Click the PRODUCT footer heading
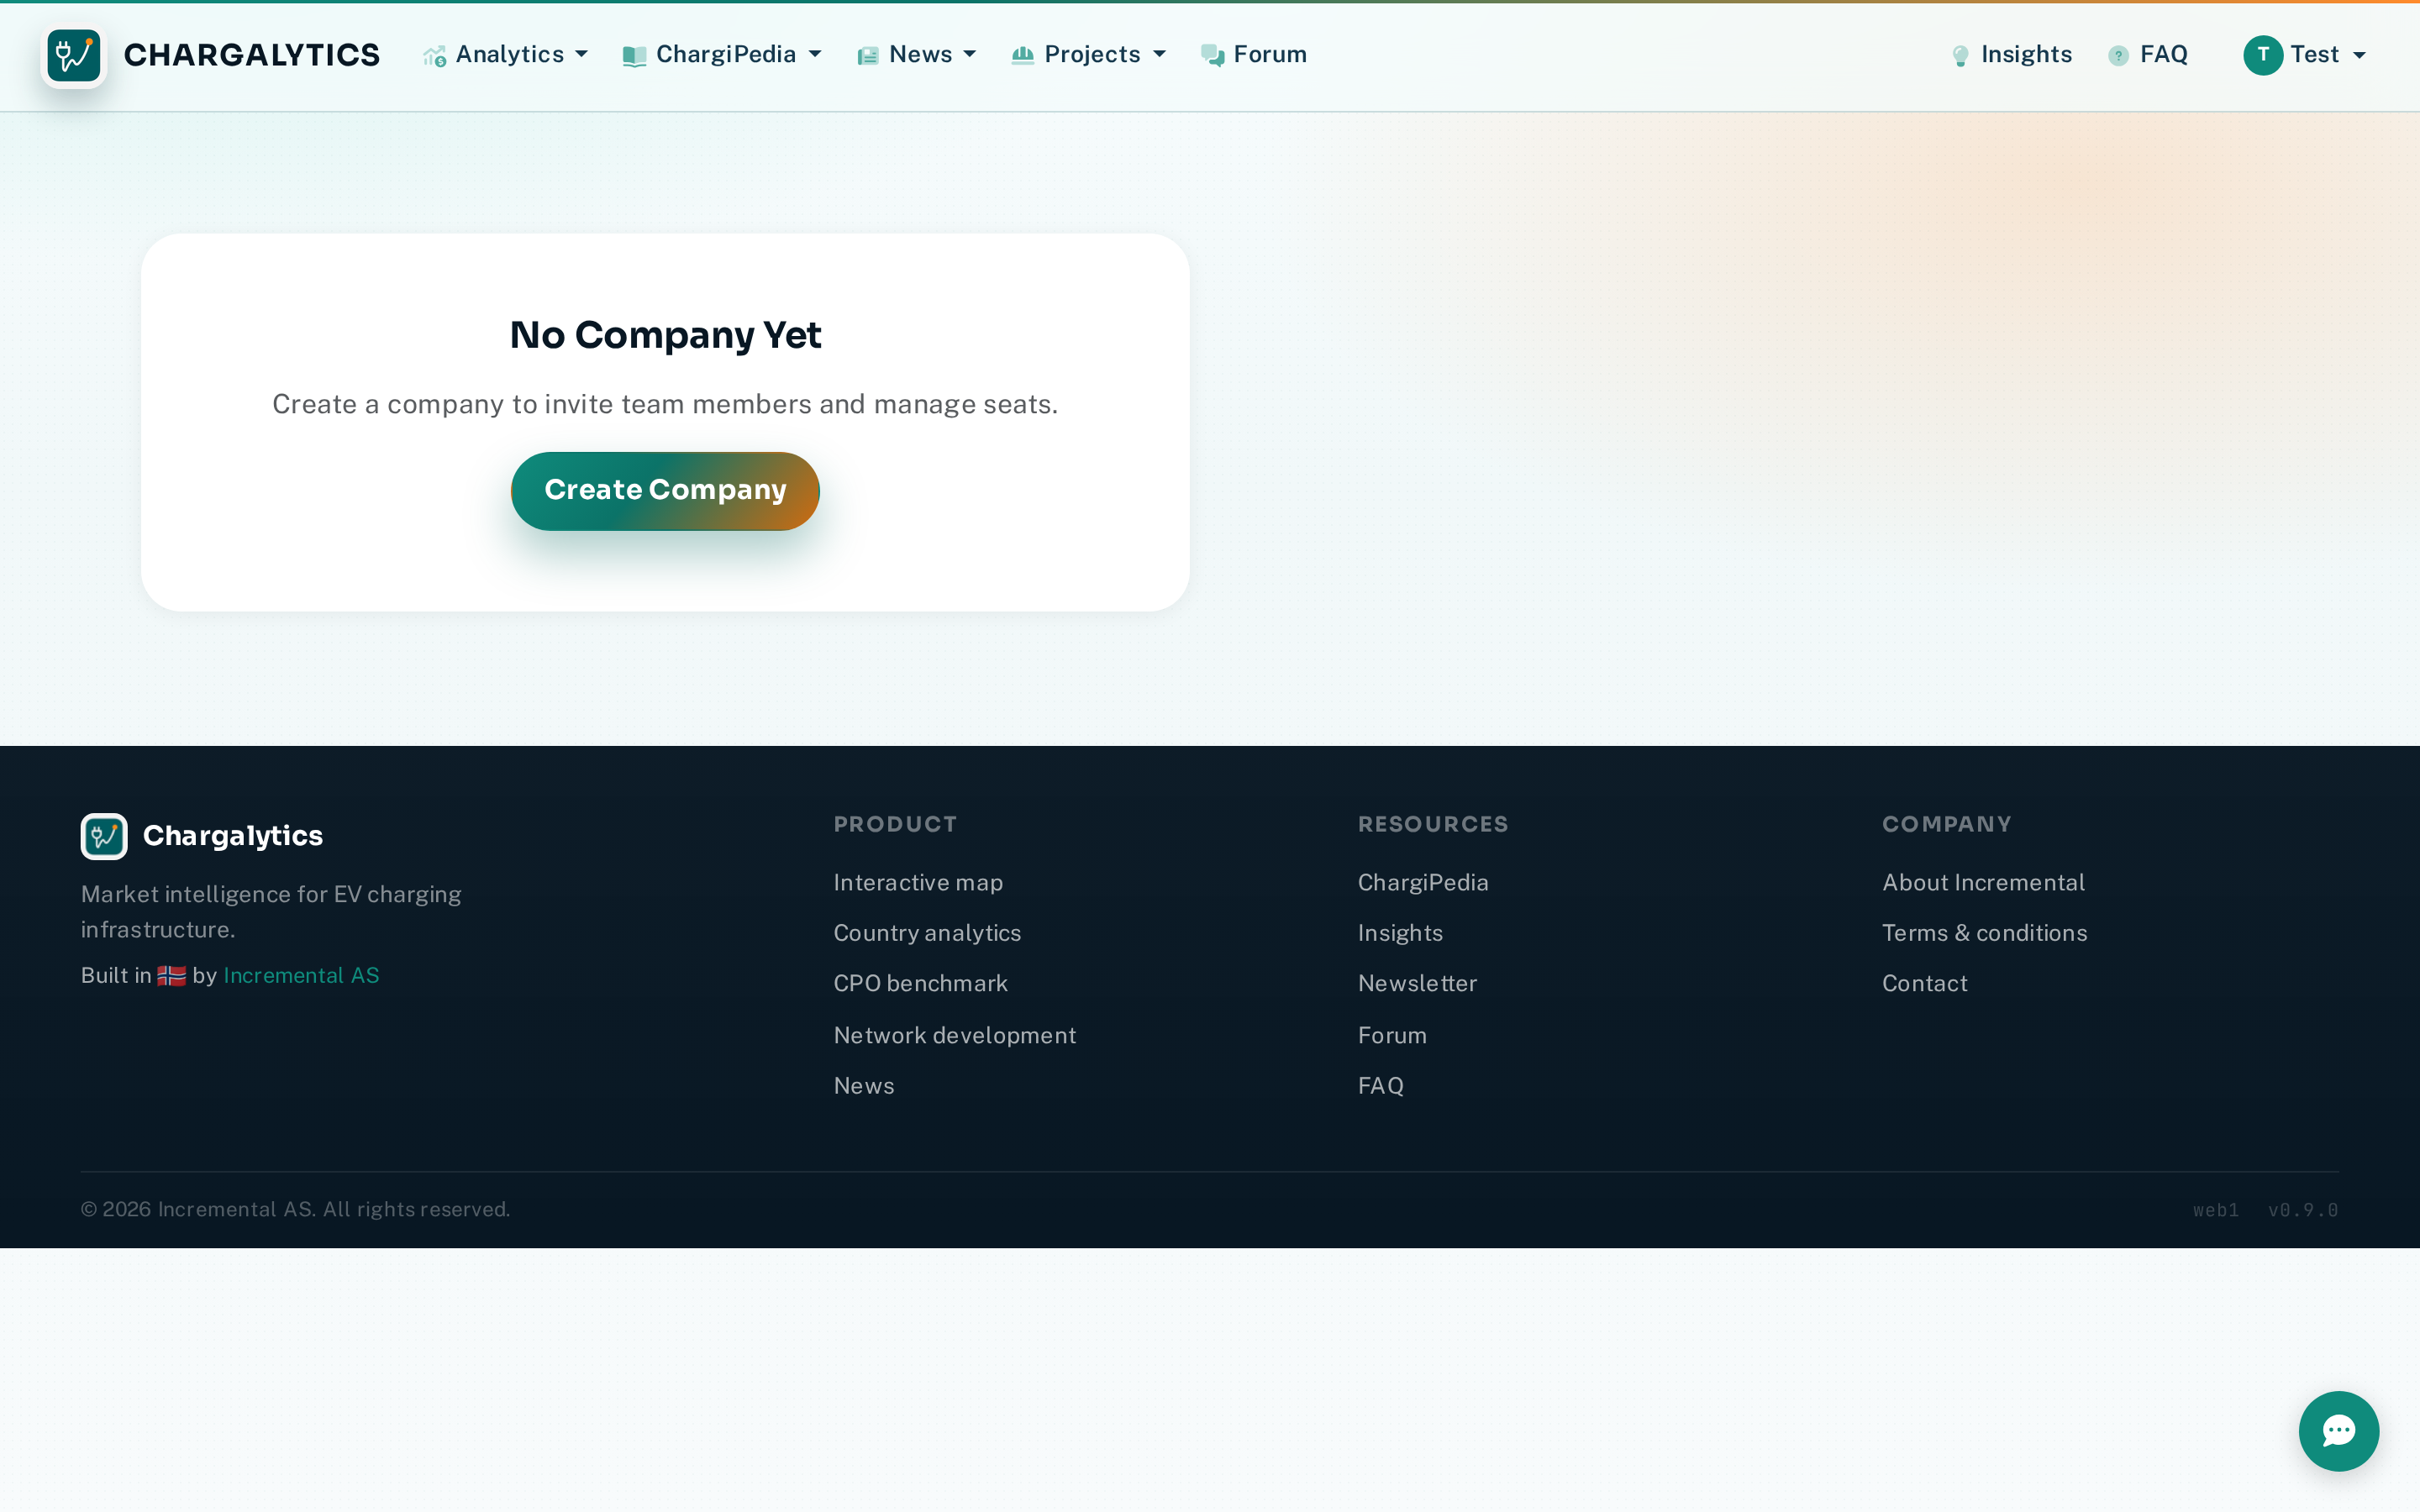The image size is (2420, 1512). (895, 824)
